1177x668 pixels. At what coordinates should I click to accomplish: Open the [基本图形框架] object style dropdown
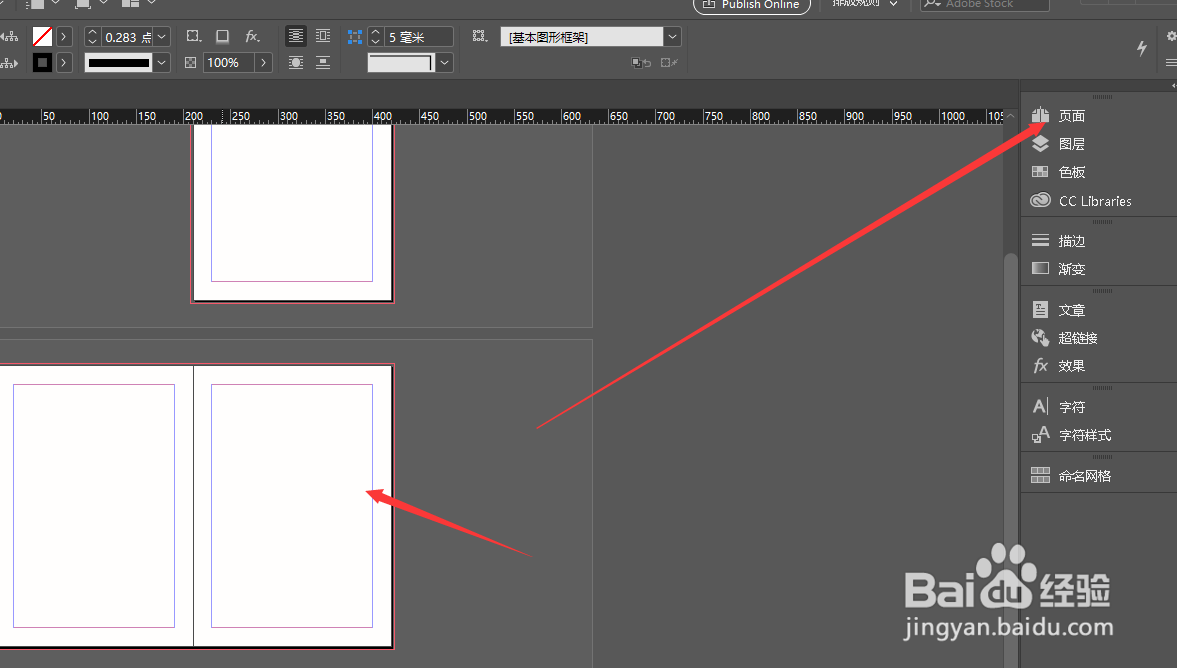[673, 37]
